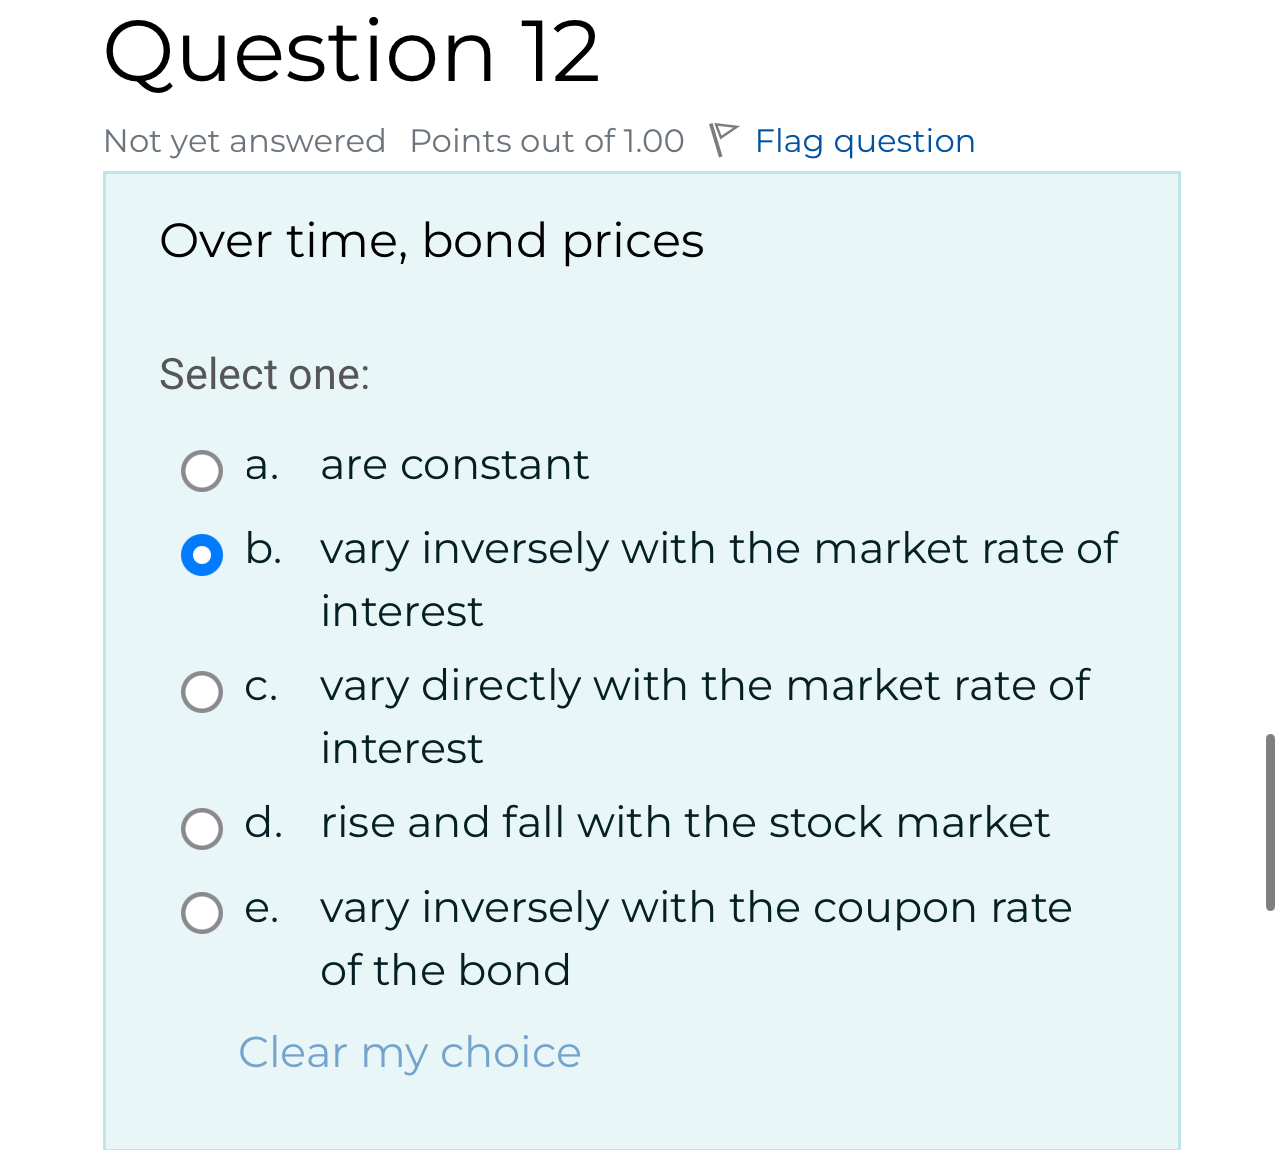Open the Flag question link
1284x1150 pixels.
coord(864,141)
